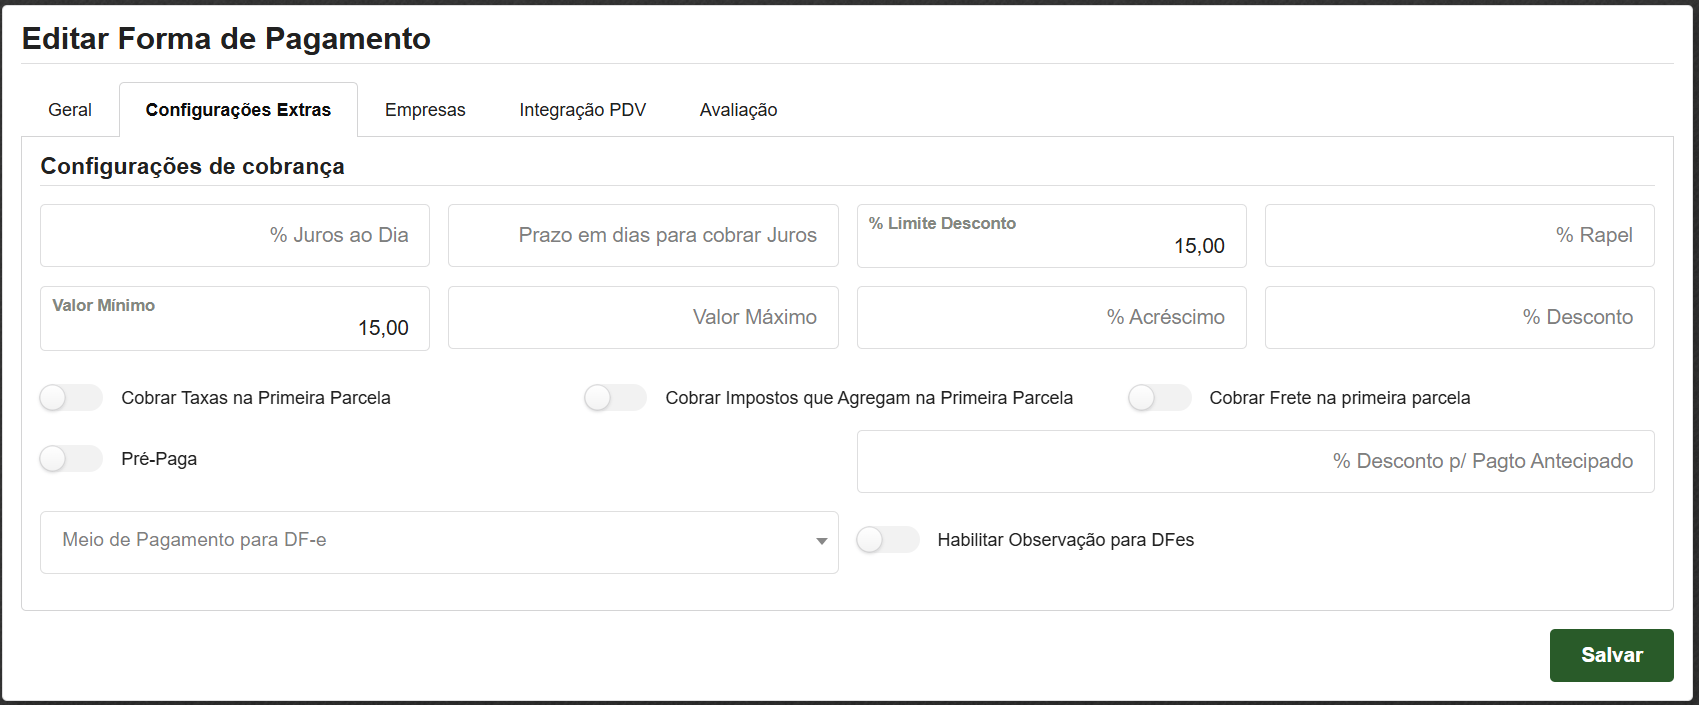Enable Cobrar Taxas na Primeira Parcela toggle
Viewport: 1699px width, 705px height.
pos(71,398)
